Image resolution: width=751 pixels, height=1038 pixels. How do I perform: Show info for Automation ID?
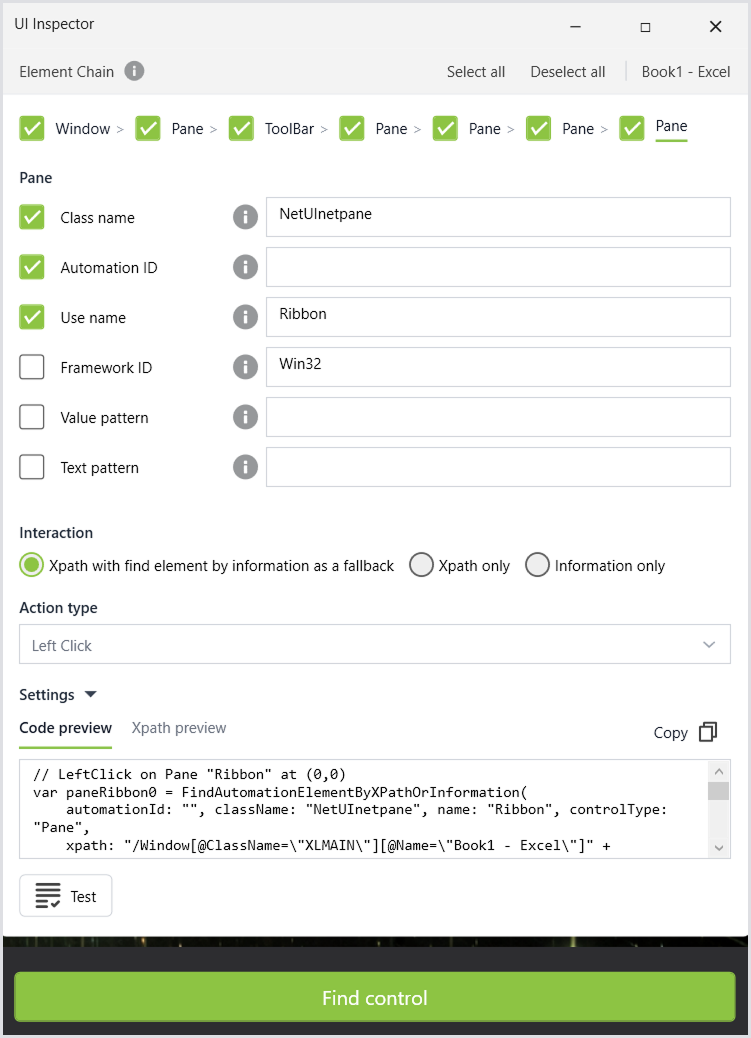pyautogui.click(x=245, y=267)
